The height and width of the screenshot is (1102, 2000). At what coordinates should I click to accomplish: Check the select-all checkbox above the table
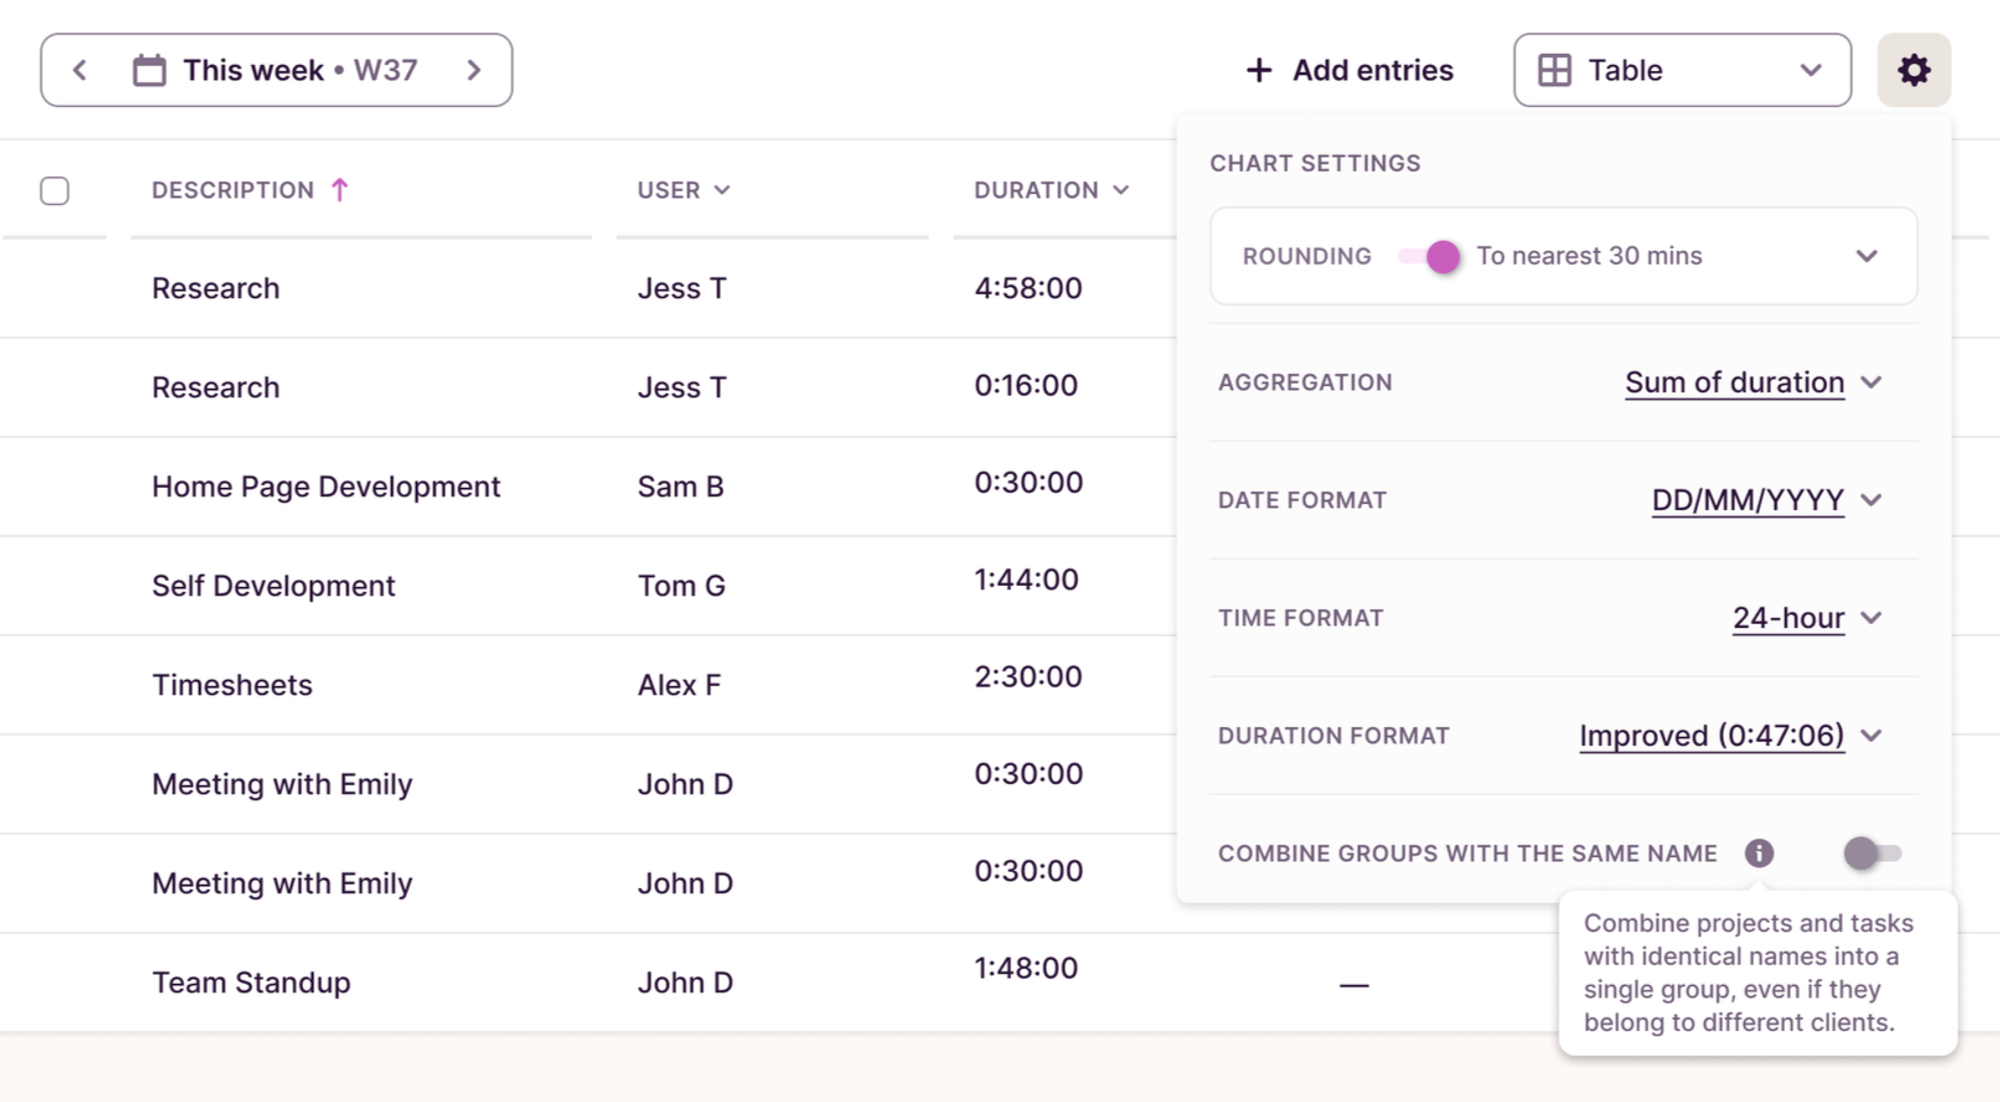(55, 188)
